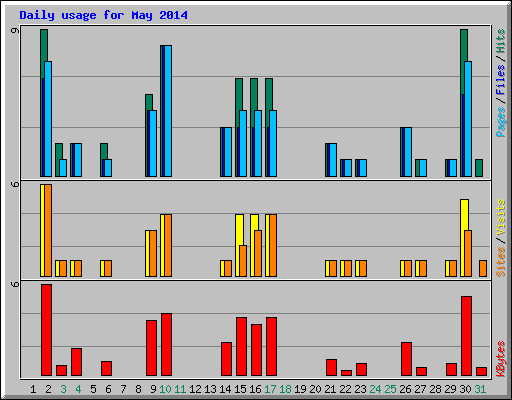Click green day label 4

point(78,389)
